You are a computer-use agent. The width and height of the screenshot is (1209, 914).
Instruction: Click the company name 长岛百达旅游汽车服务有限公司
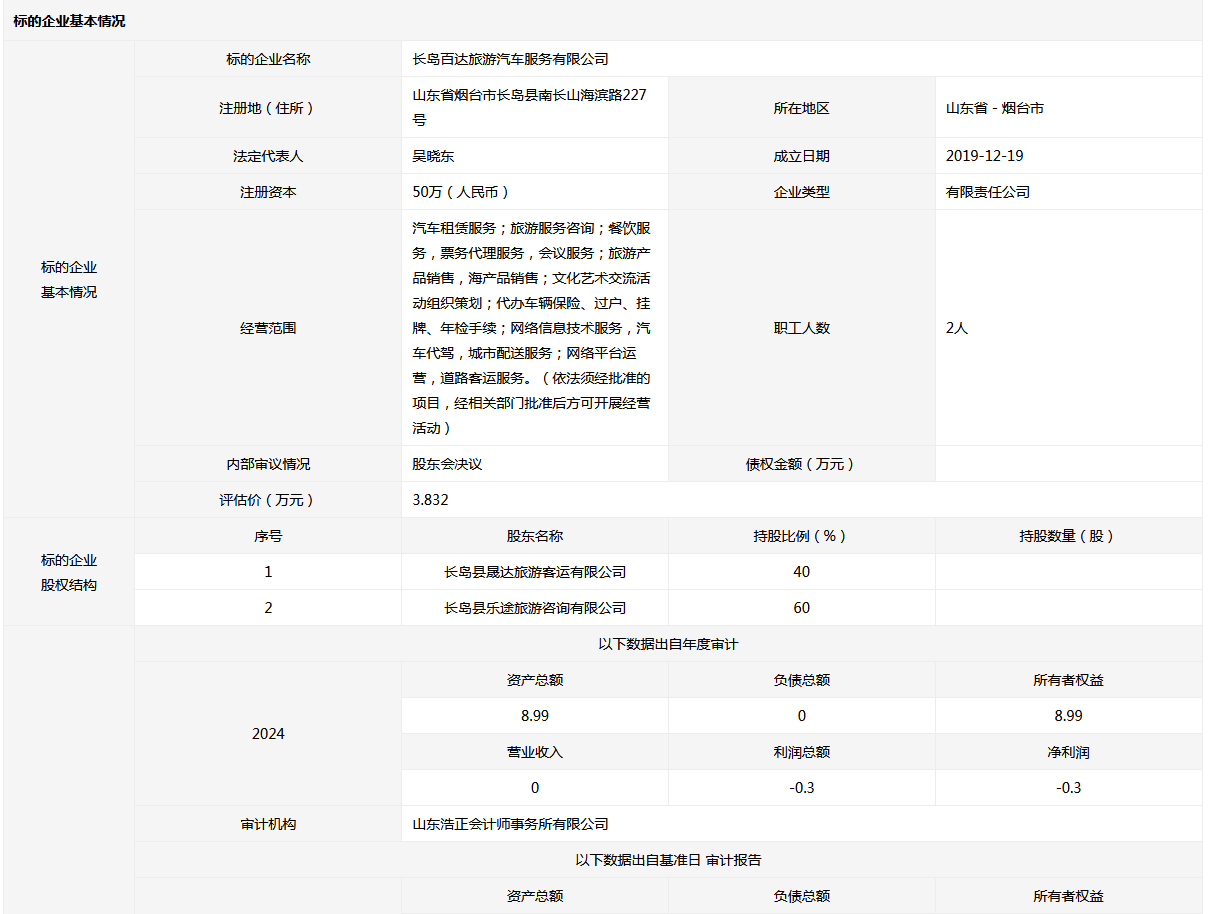pos(510,59)
